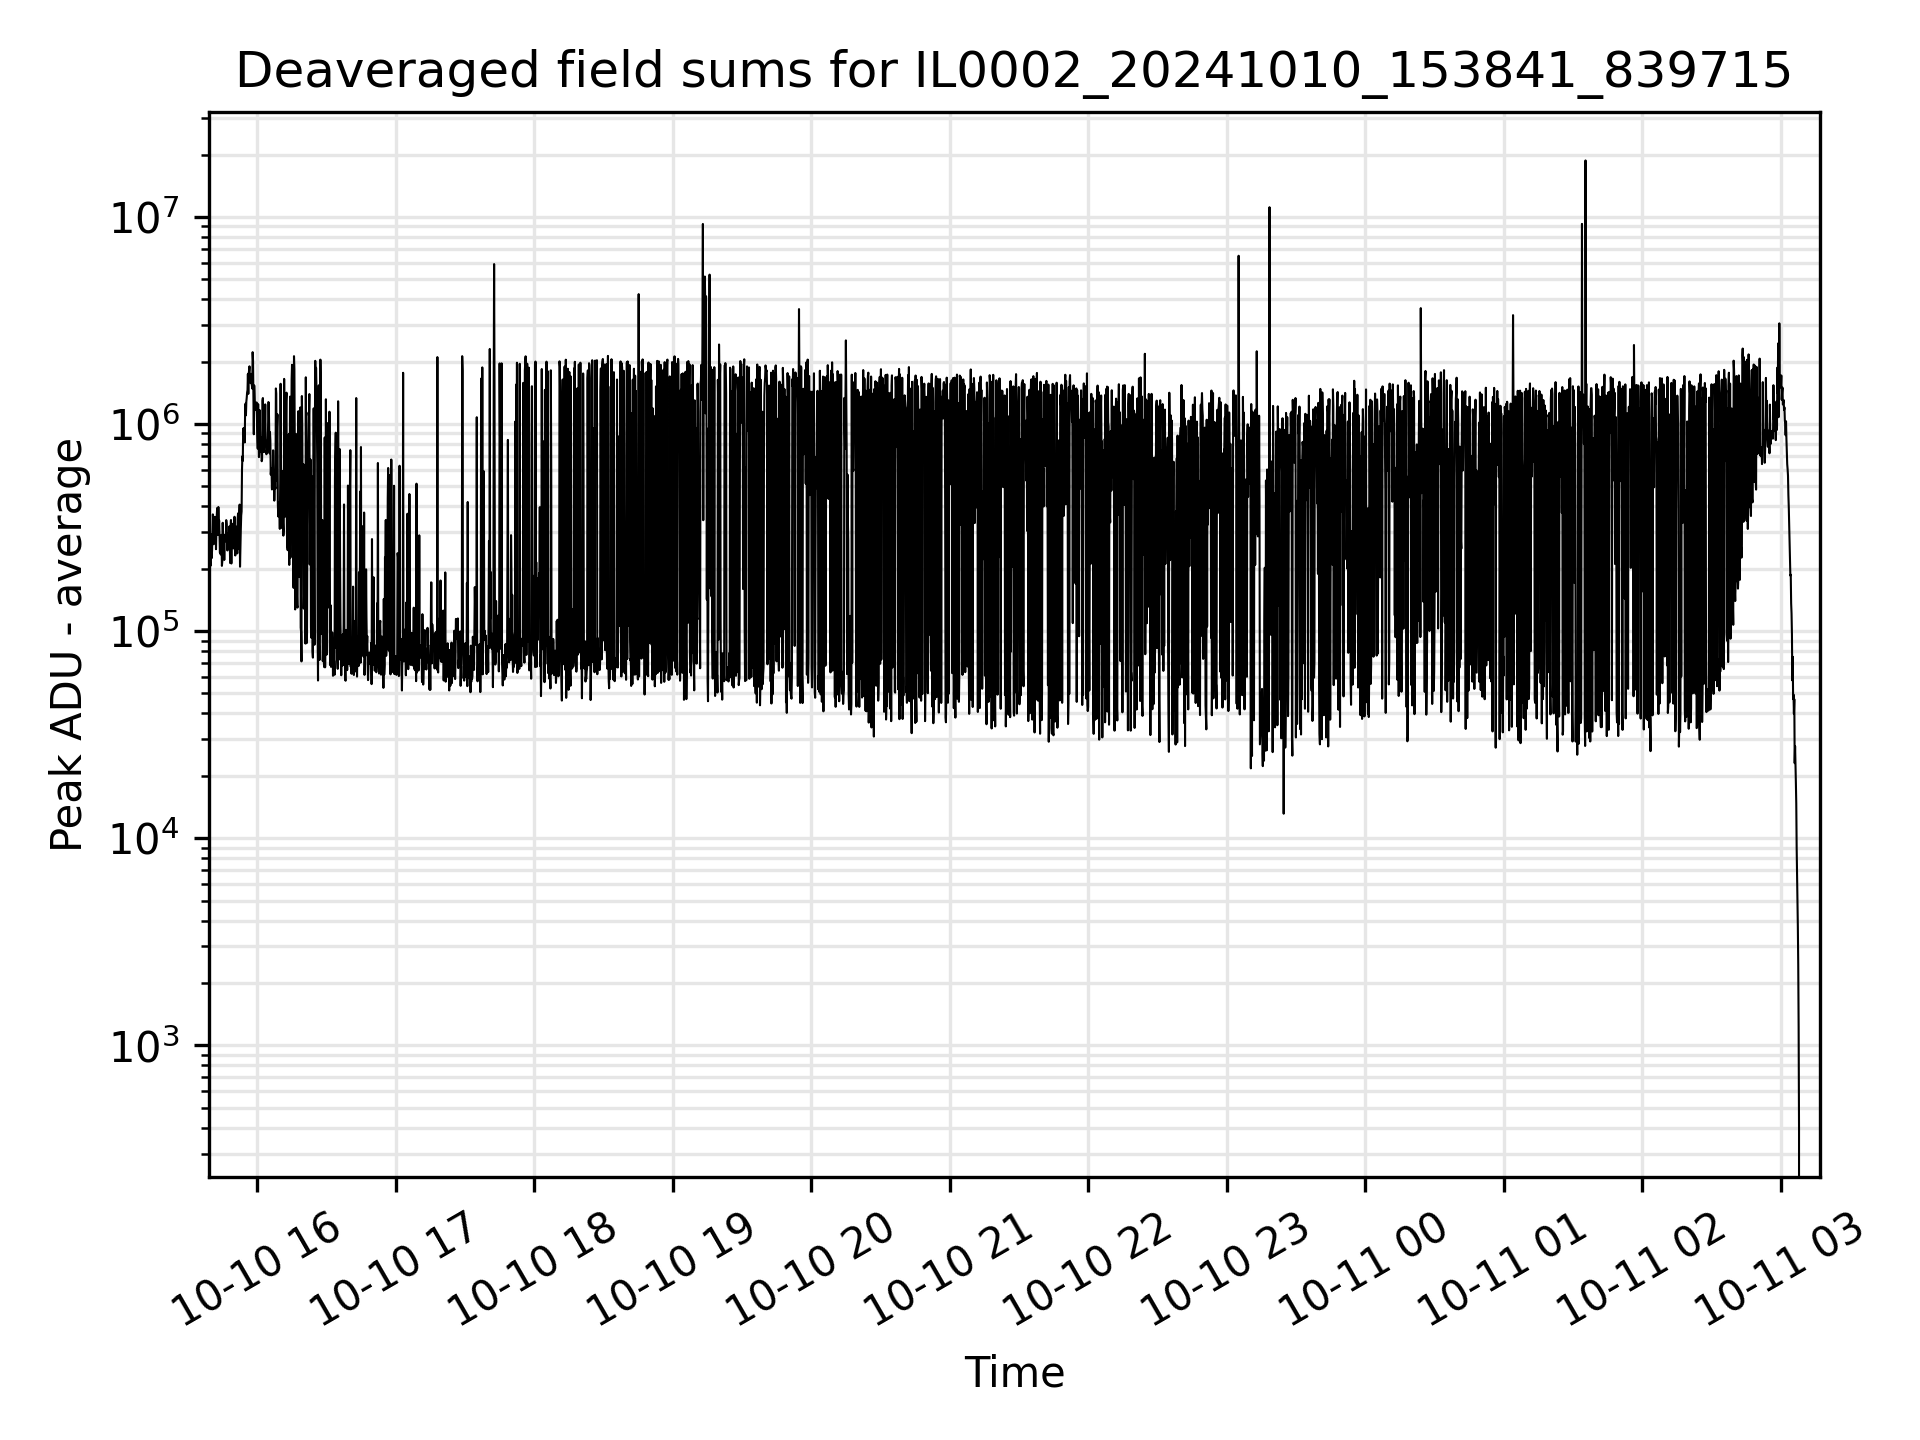Screen dimensions: 1920x1440
Task: Click the plot title 'Deaveraged field sums for IL0002_20241010_153841_839715'
Action: click(1013, 71)
